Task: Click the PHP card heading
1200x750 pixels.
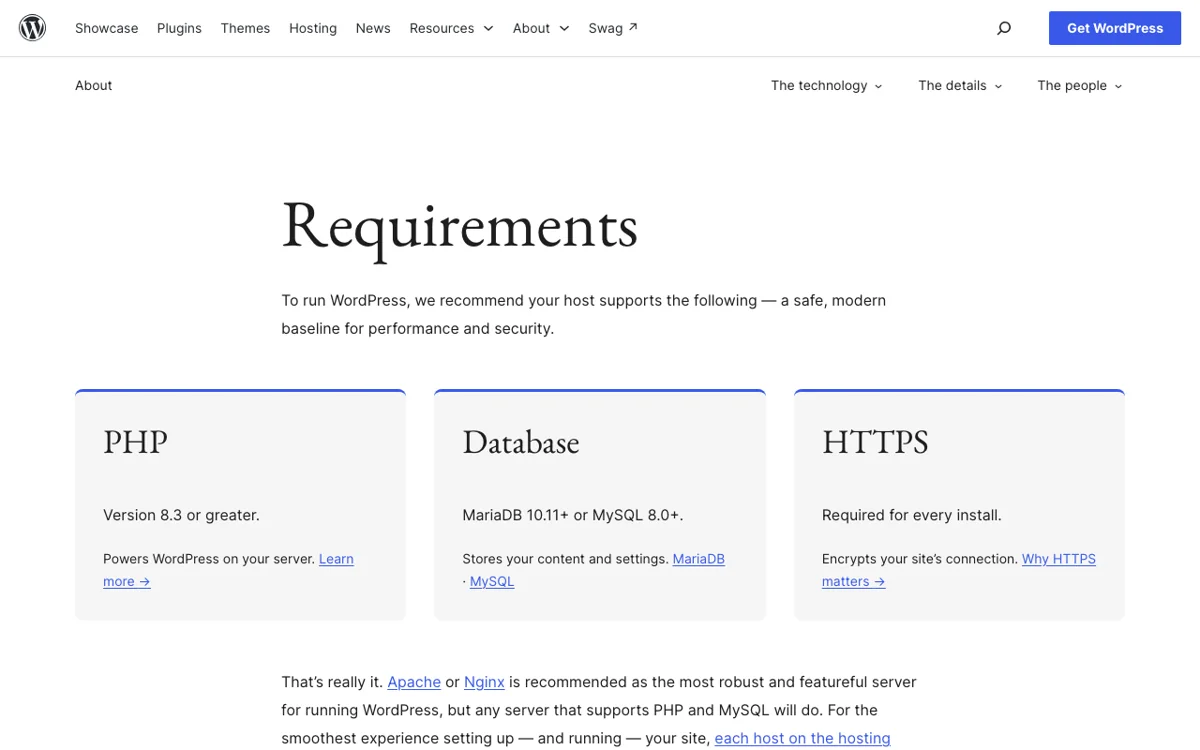Action: pyautogui.click(x=136, y=442)
